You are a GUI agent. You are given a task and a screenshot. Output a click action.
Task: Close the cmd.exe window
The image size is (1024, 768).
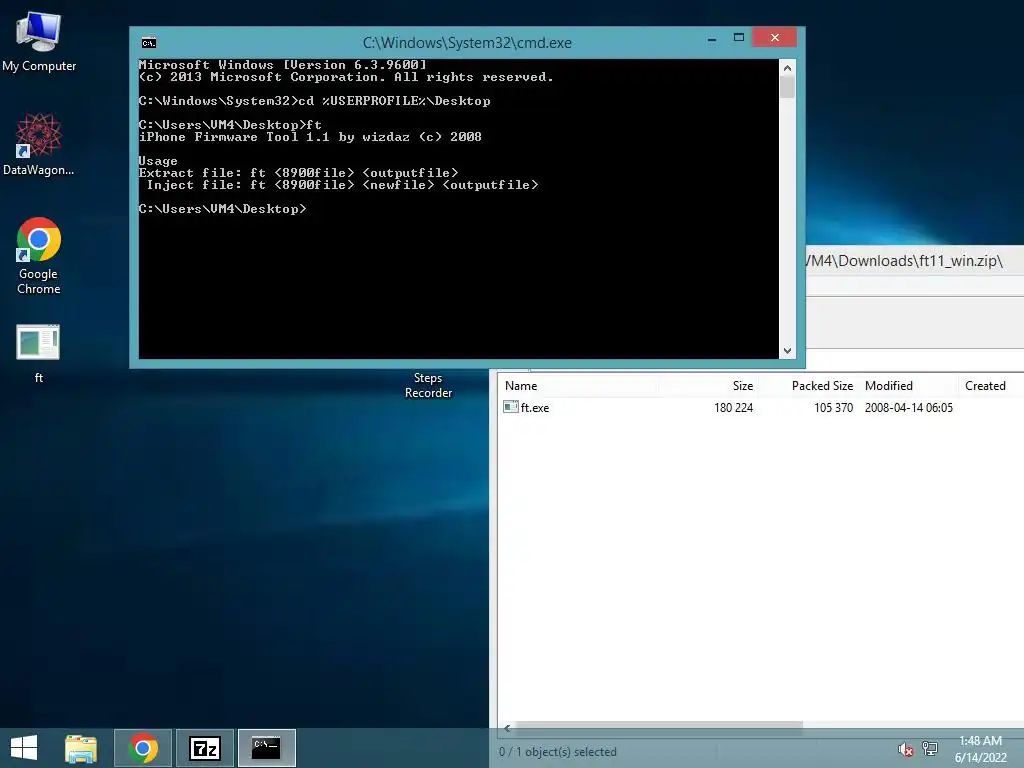775,38
